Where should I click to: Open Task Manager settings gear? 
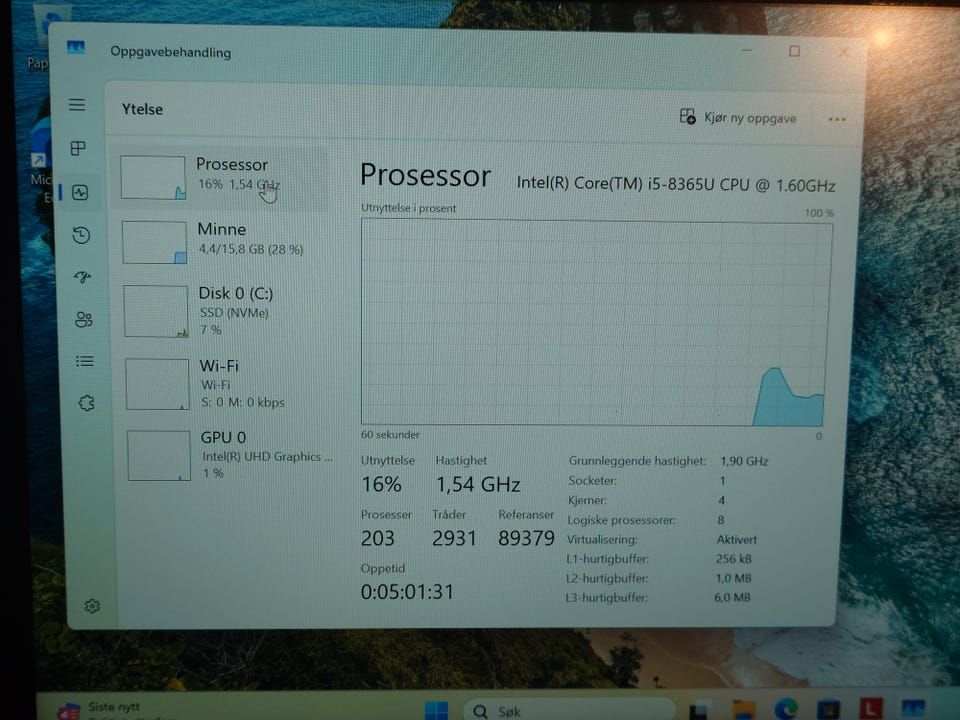coord(92,606)
